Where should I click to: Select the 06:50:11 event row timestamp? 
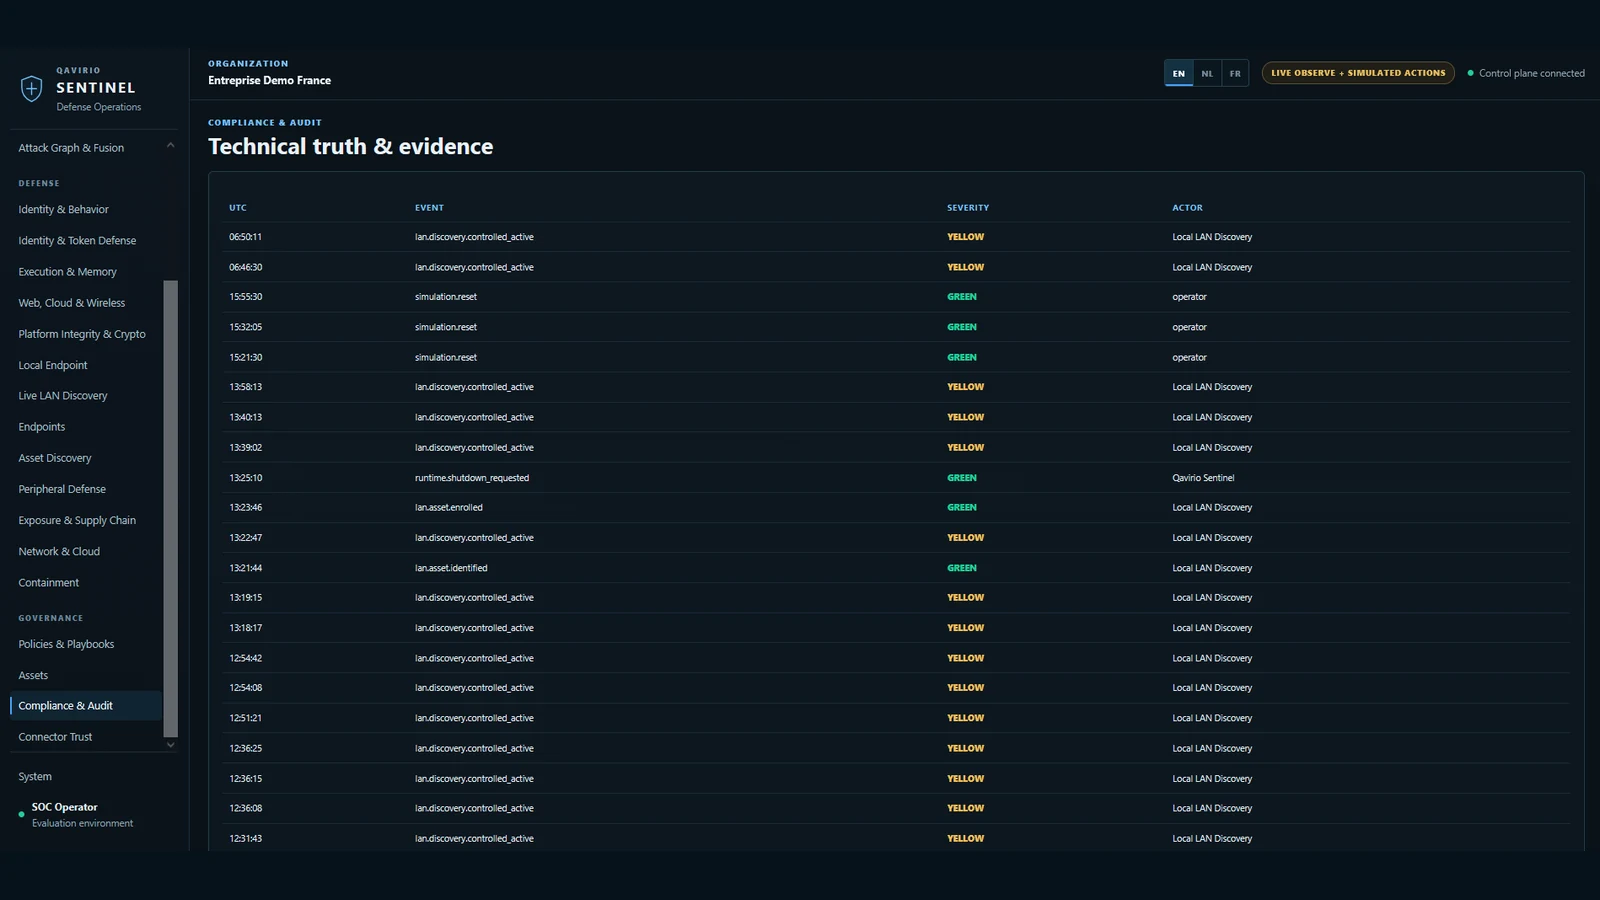(246, 237)
